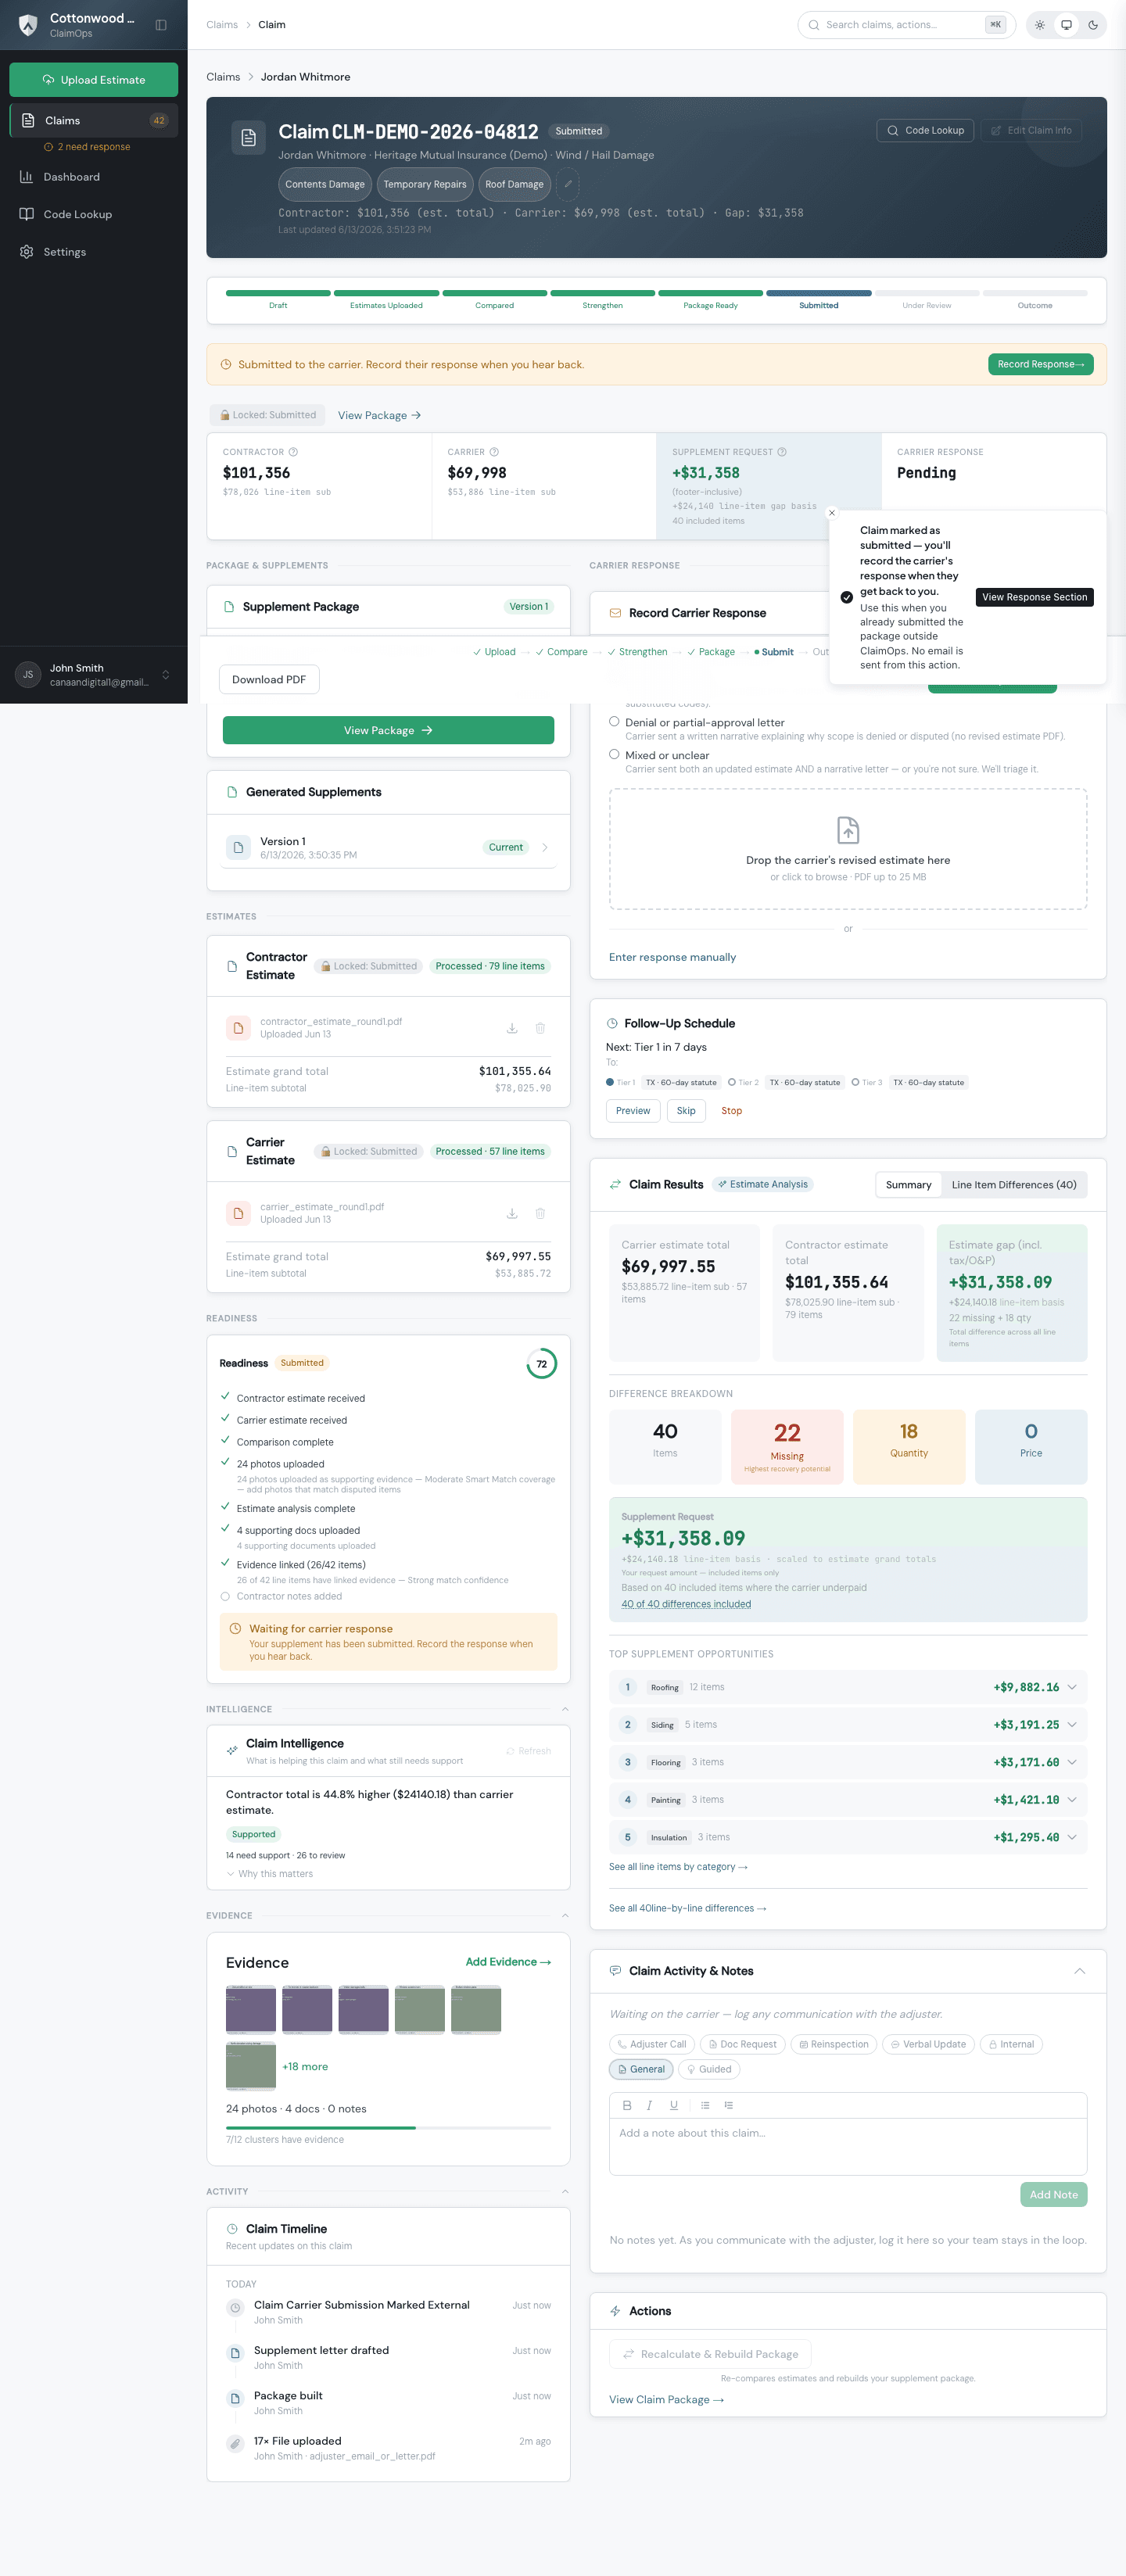Screen dimensions: 1126x2576
Task: Collapse the Claim Activity & Notes panel
Action: click(x=1079, y=1971)
